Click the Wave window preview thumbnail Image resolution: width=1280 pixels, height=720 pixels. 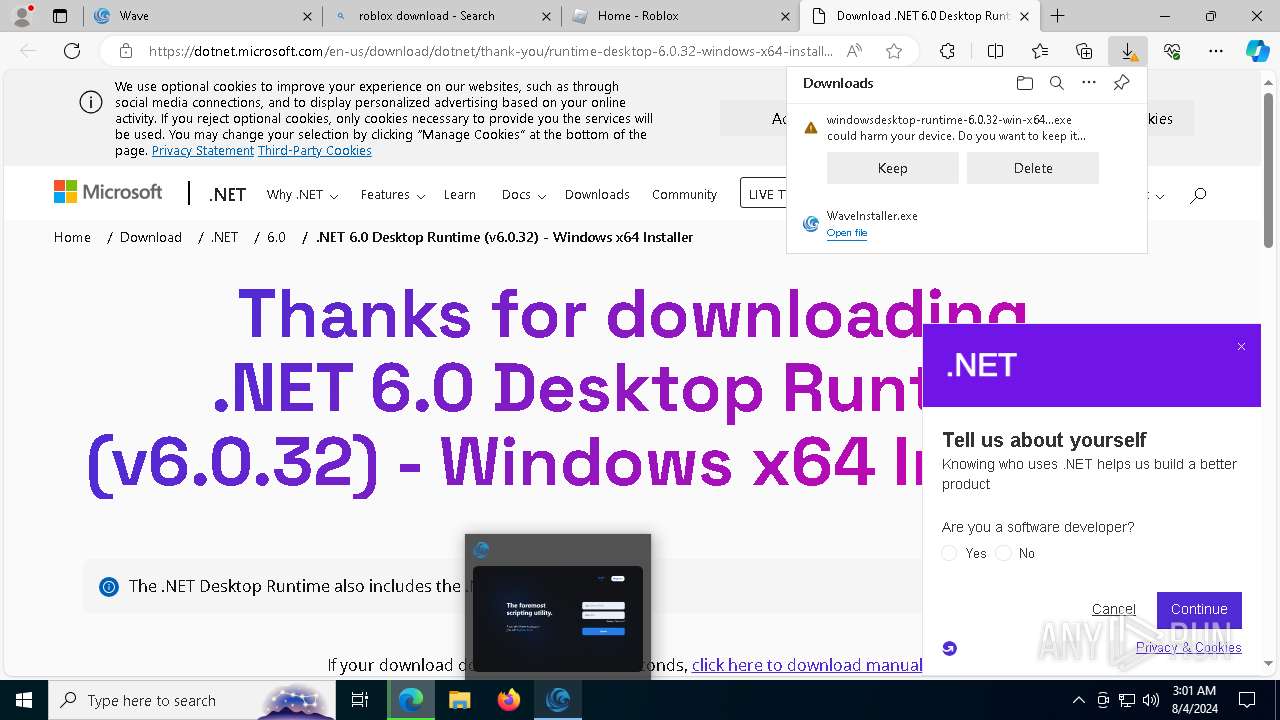pos(558,618)
